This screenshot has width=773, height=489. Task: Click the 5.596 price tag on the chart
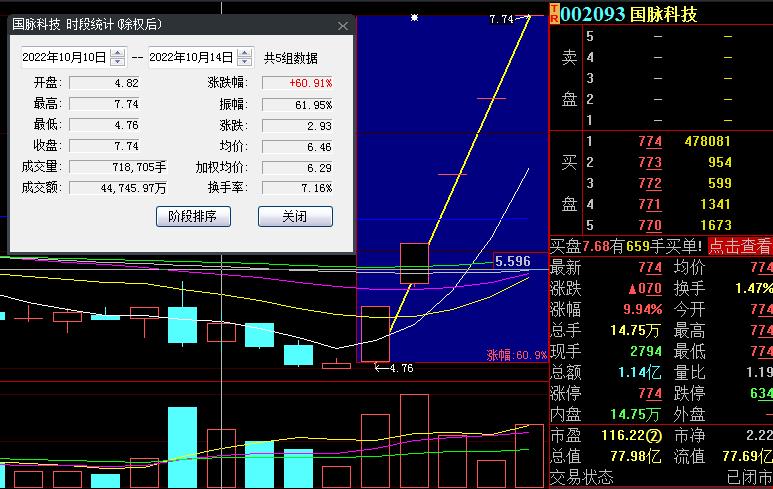[512, 261]
